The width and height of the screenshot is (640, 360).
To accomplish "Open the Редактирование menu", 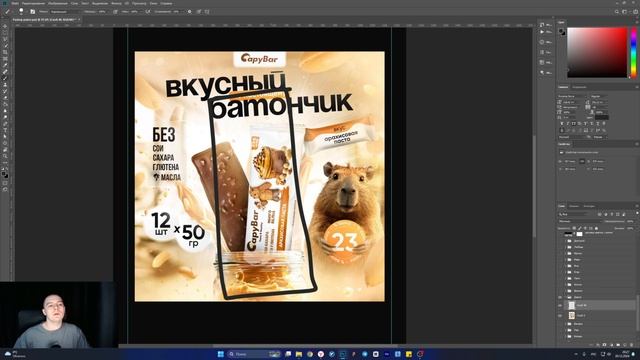I will 33,3.
